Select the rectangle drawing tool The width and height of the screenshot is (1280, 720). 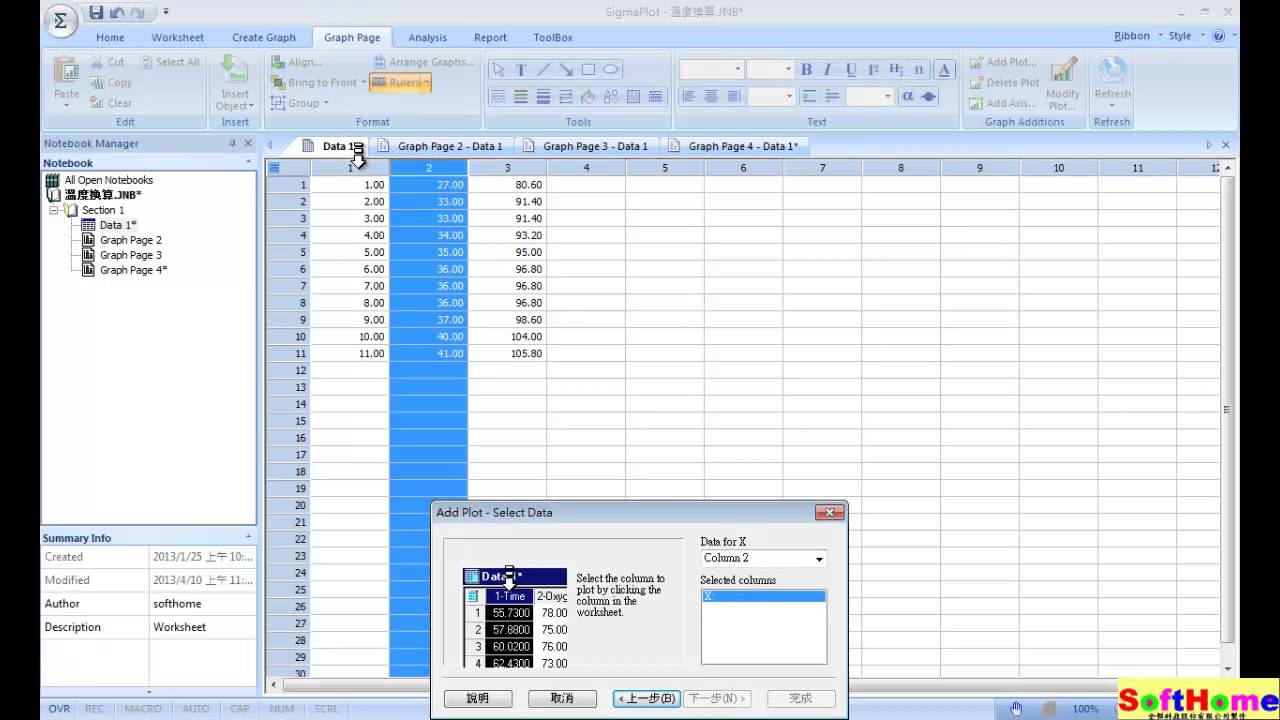588,70
